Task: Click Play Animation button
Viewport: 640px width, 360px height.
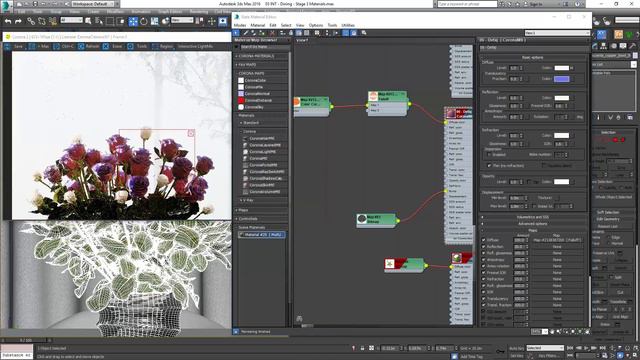Action: 587,348
